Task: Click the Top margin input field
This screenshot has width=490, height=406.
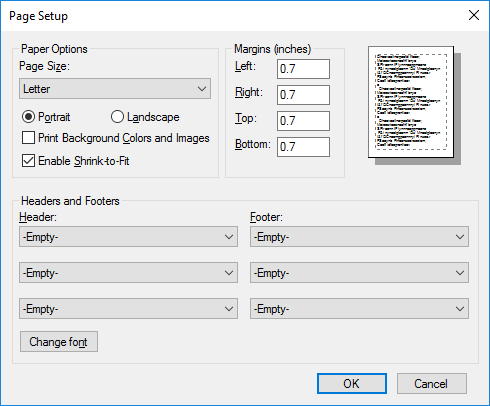Action: point(303,121)
